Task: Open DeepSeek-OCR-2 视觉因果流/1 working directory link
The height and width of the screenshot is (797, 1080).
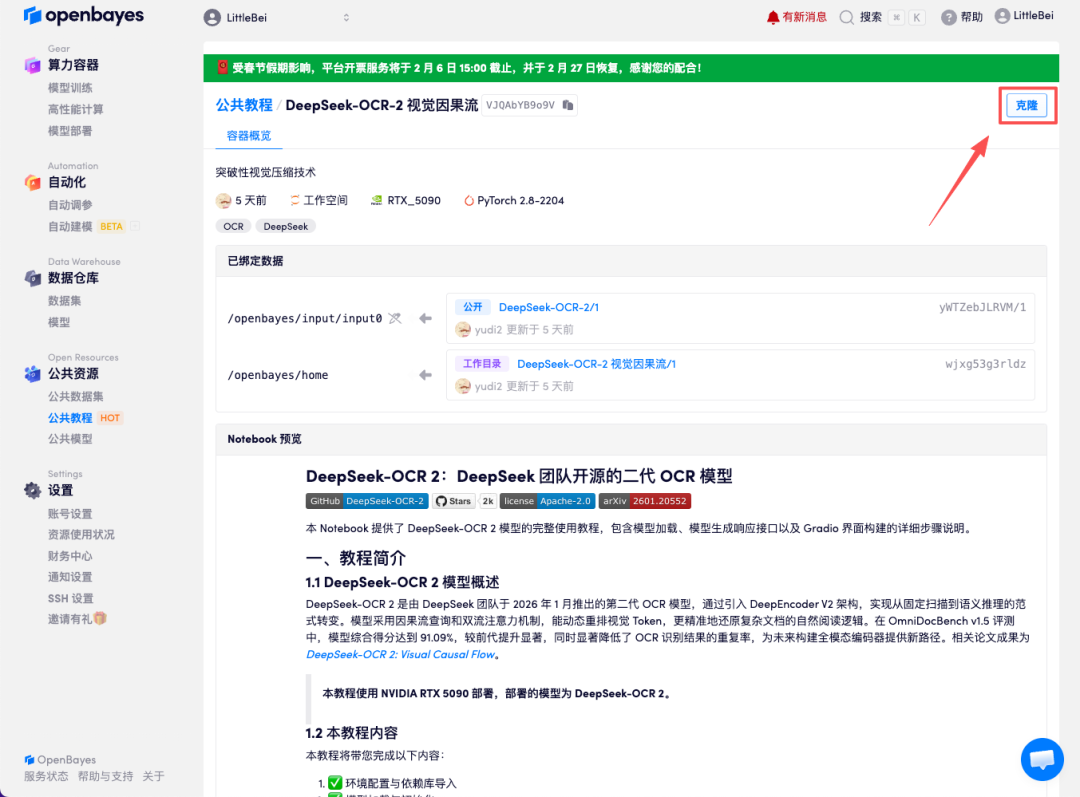Action: coord(596,364)
